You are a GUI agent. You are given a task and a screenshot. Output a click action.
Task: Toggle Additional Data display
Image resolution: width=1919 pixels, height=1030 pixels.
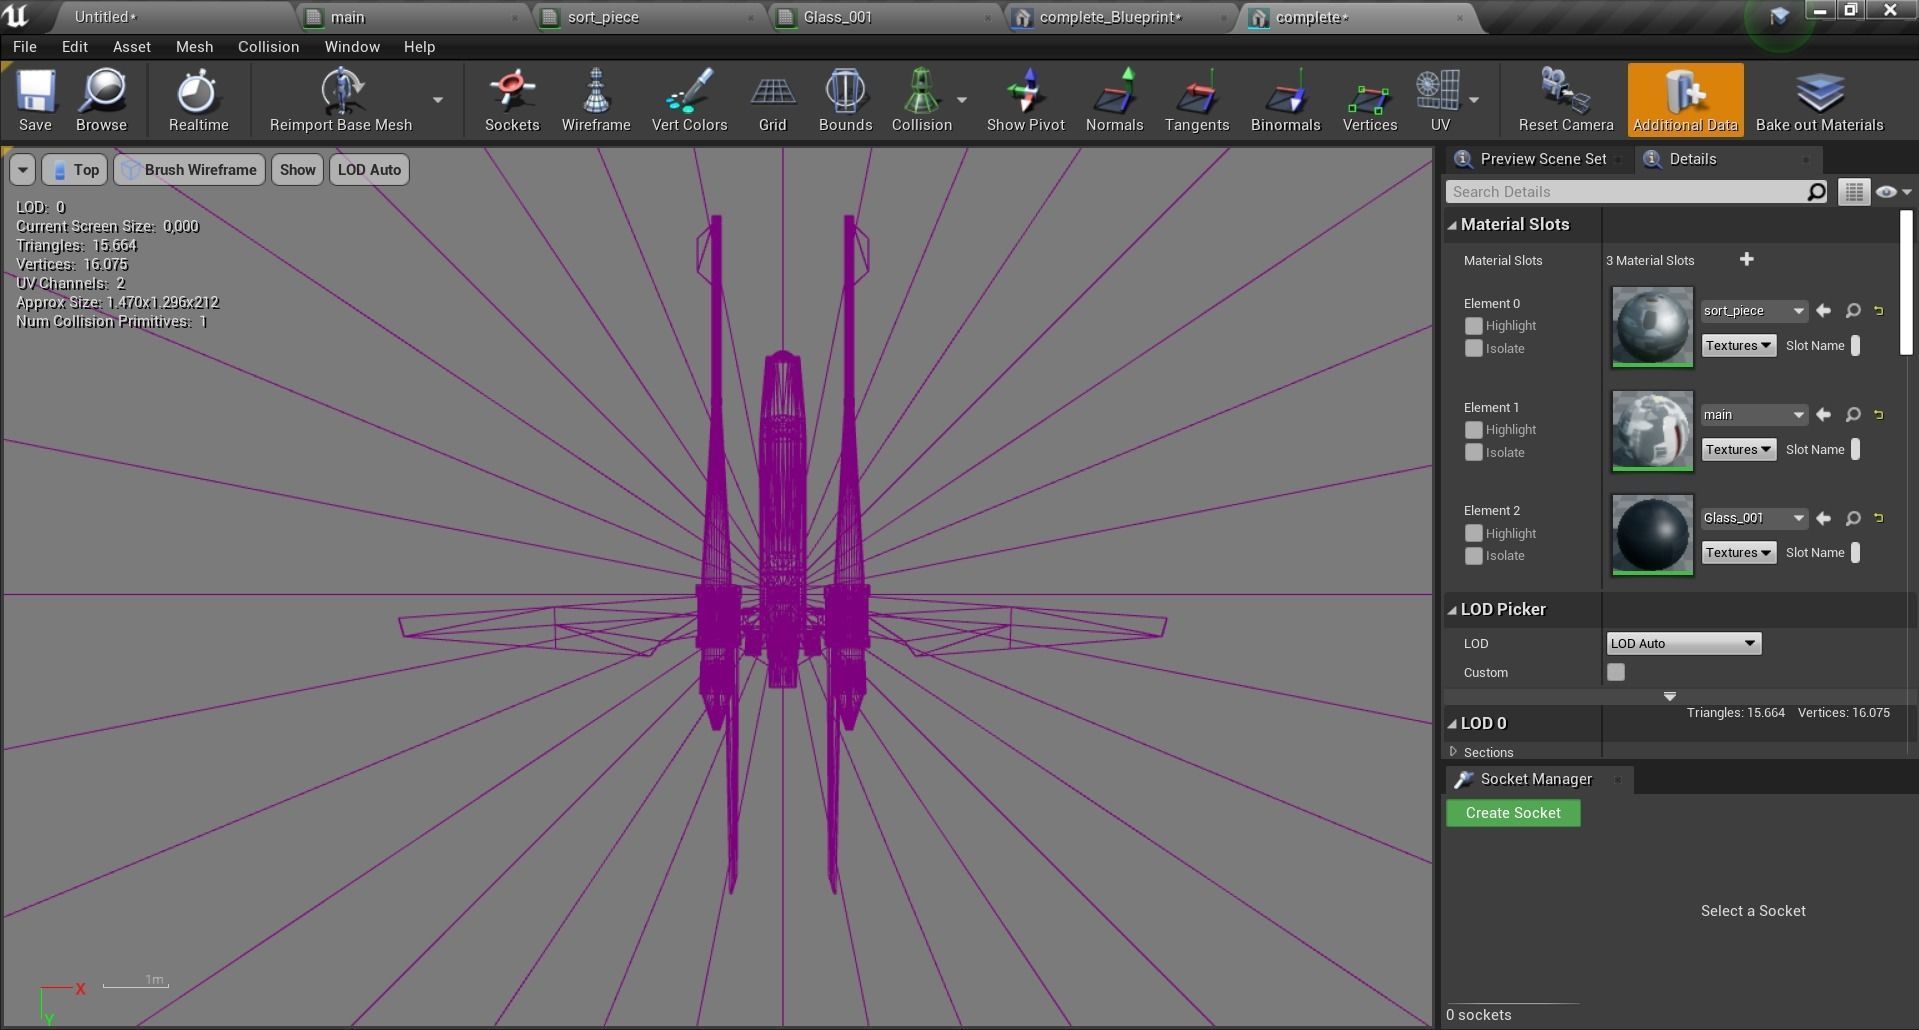[1685, 100]
